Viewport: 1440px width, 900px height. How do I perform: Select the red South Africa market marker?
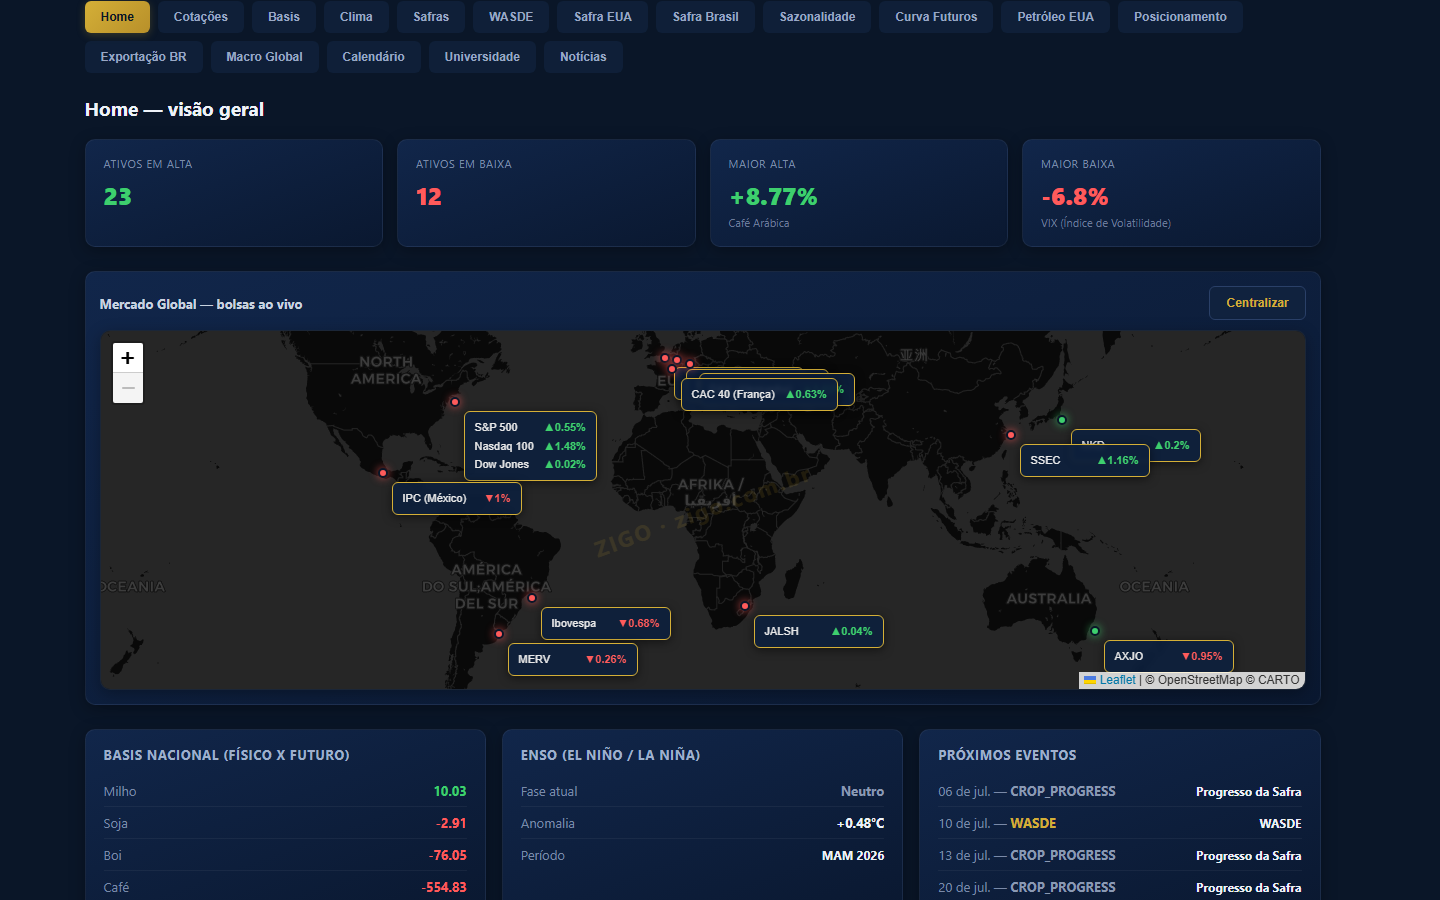745,606
